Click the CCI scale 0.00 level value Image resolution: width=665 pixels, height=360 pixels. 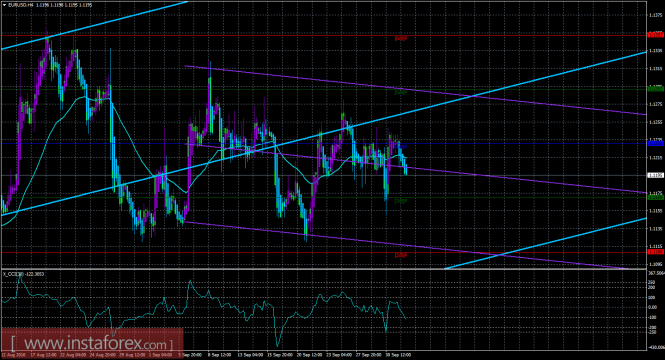653,307
